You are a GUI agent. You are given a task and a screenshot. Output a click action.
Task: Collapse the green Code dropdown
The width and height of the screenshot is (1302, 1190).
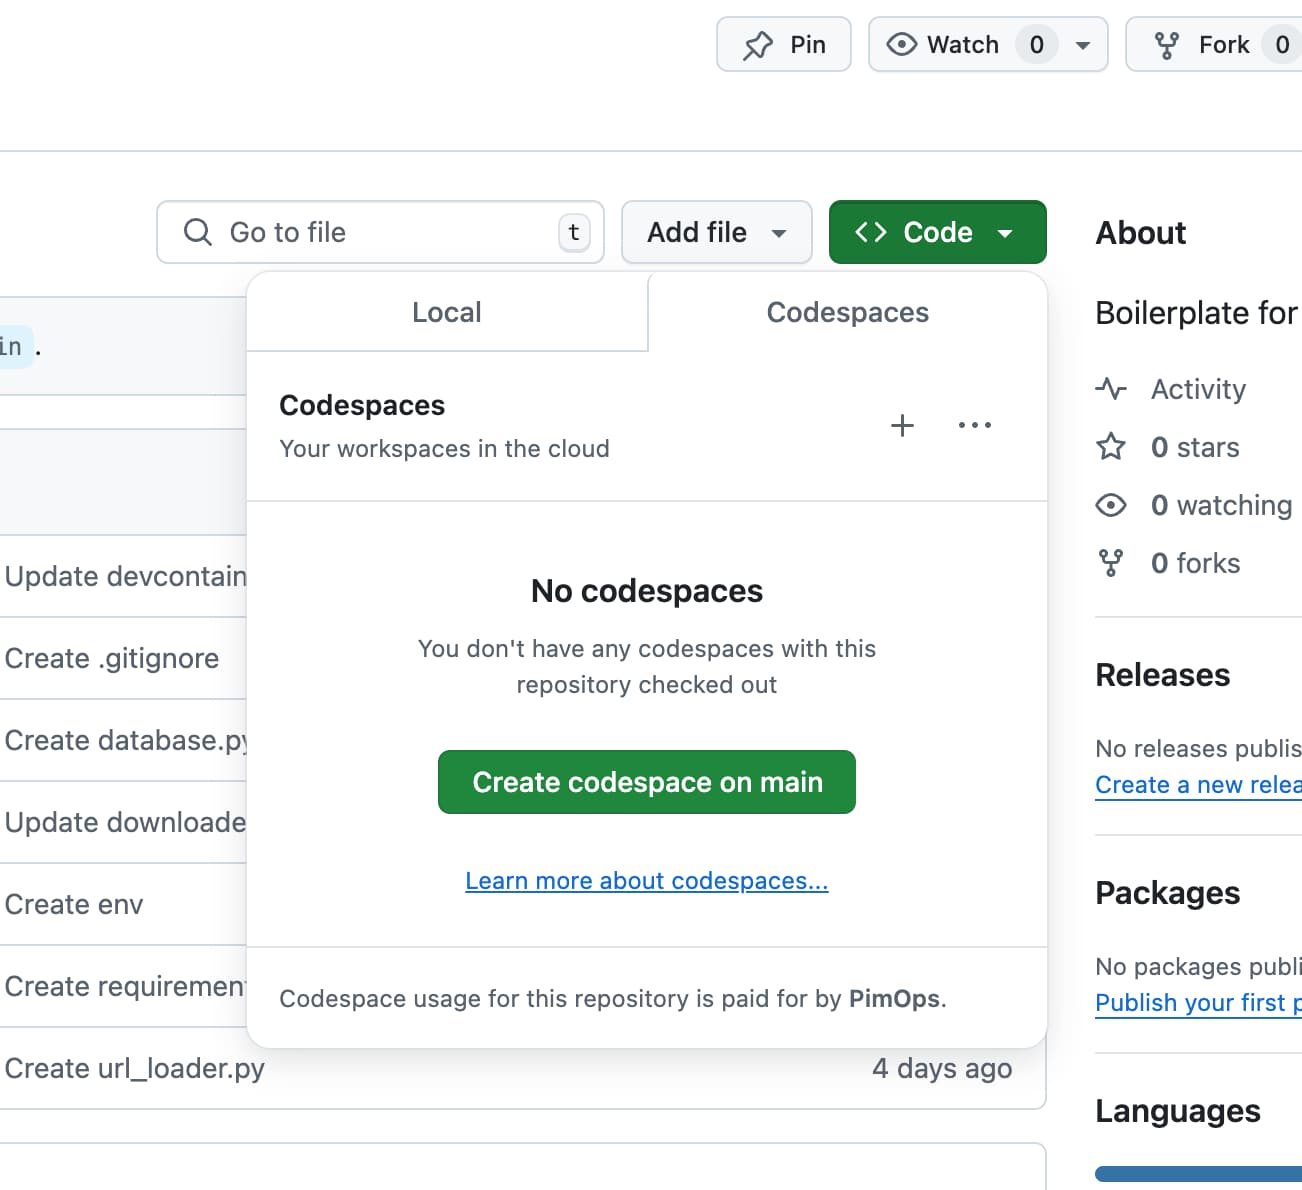pos(937,232)
